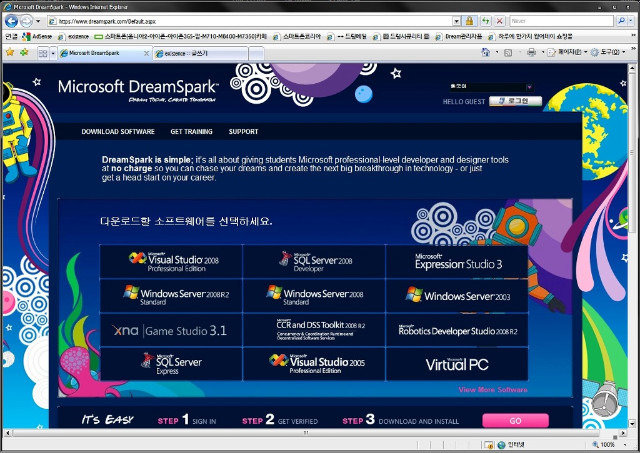Open the tab list dropdown arrow
The image size is (640, 453).
point(53,53)
